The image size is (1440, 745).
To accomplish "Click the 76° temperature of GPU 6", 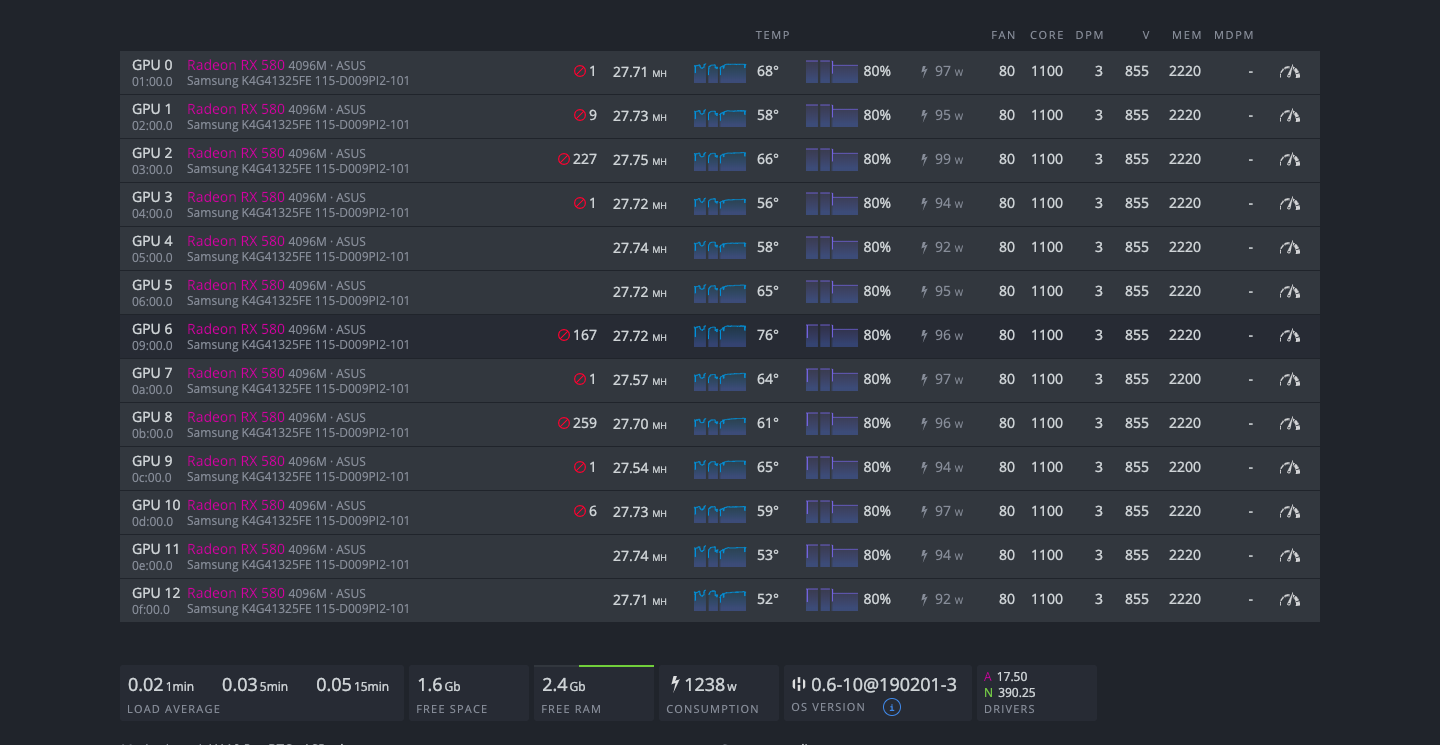I will pos(768,335).
